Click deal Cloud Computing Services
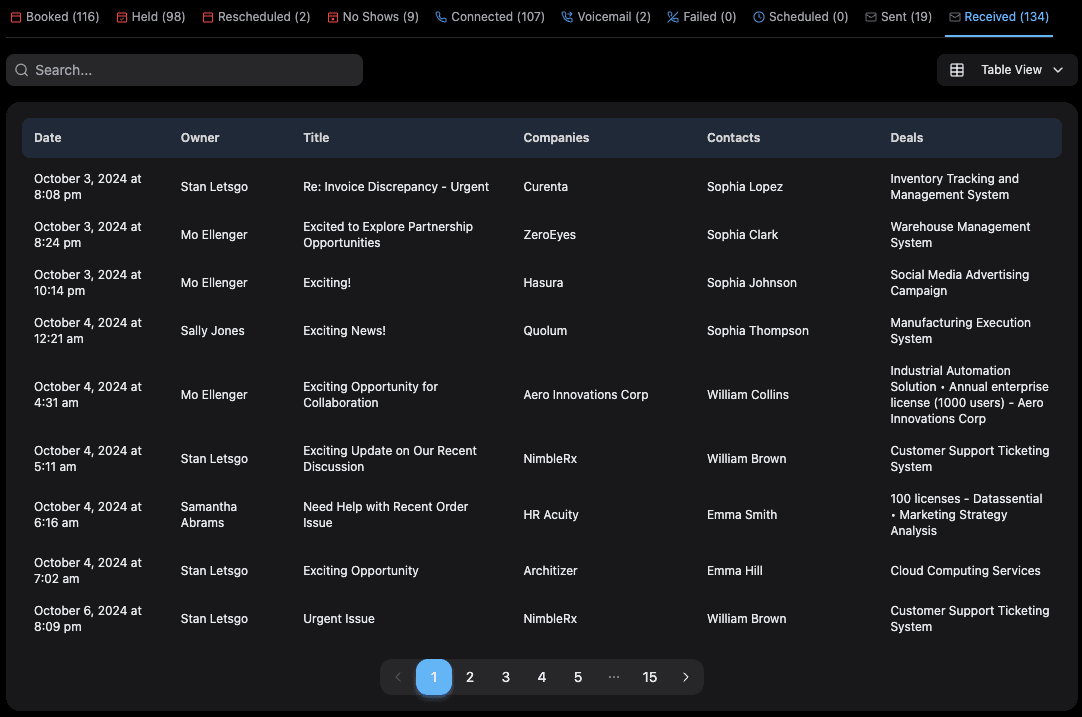 [x=965, y=571]
